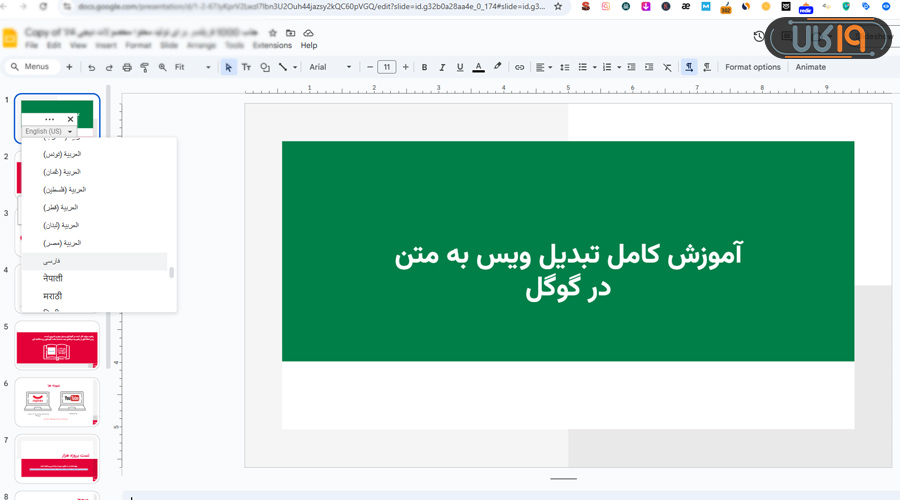View cloud document status
The image size is (900, 500).
click(x=308, y=33)
